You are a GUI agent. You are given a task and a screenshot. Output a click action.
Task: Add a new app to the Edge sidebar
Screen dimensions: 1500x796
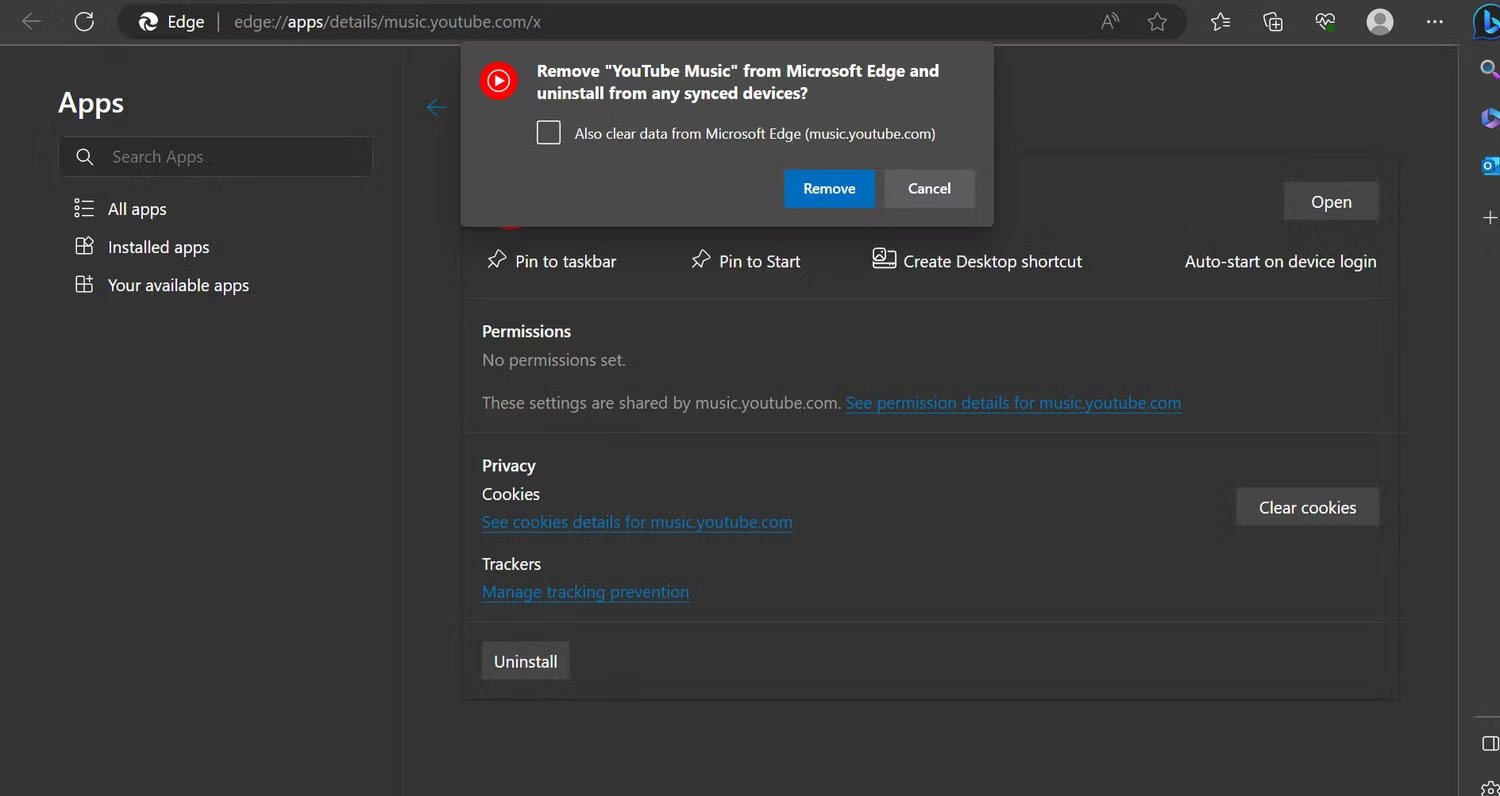coord(1489,217)
